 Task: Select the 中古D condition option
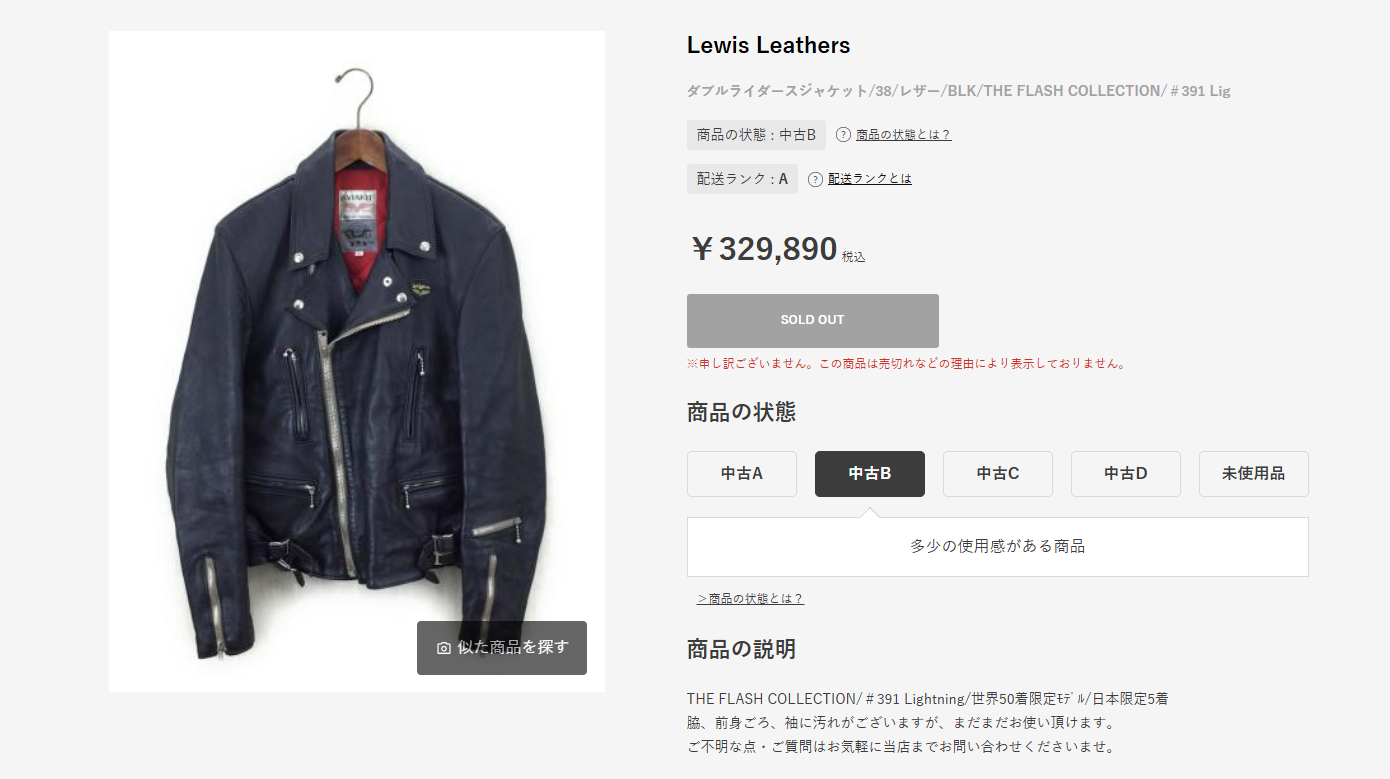pos(1126,474)
